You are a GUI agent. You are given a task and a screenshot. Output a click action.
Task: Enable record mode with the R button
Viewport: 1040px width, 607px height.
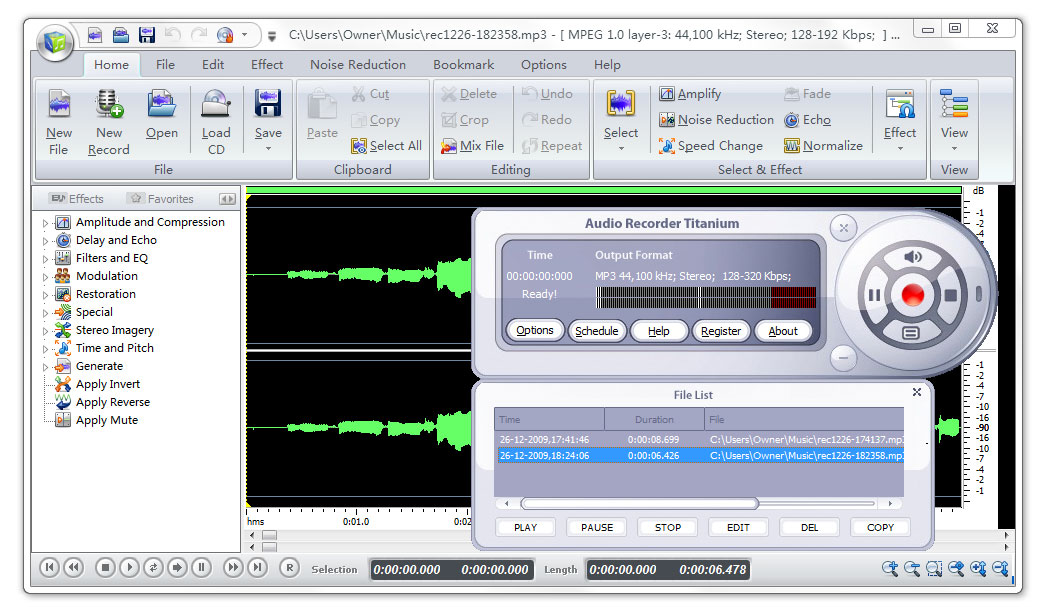pyautogui.click(x=289, y=568)
